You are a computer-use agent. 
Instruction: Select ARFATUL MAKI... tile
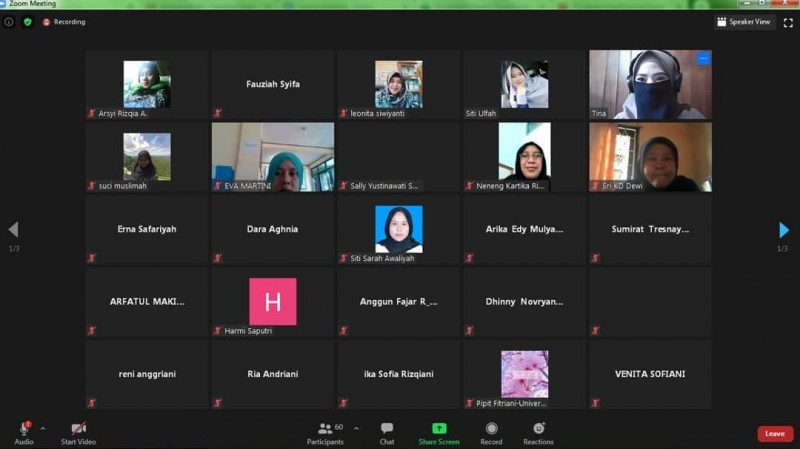coord(147,302)
